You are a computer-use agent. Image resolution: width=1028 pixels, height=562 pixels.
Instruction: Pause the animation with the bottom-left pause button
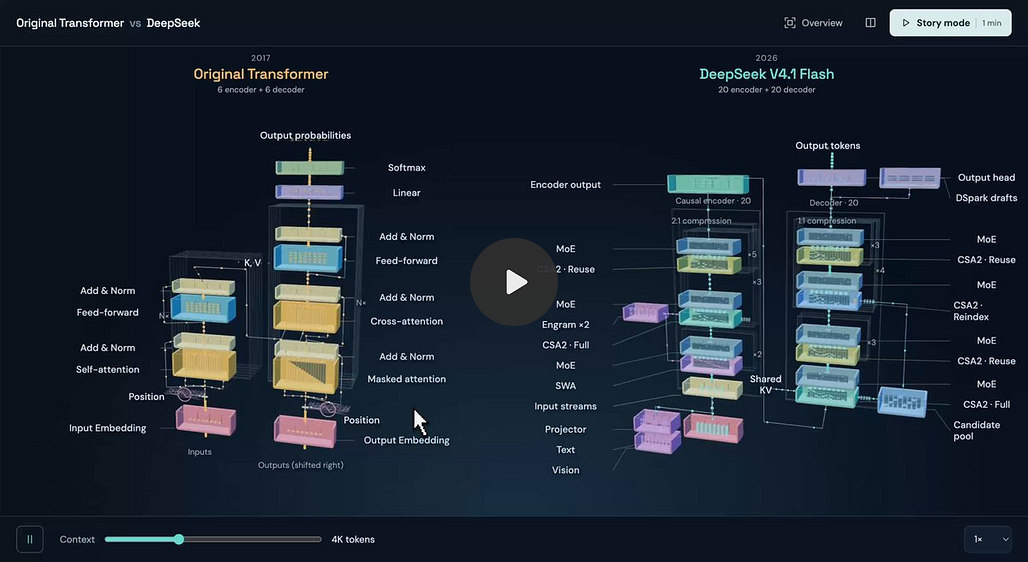click(x=30, y=539)
